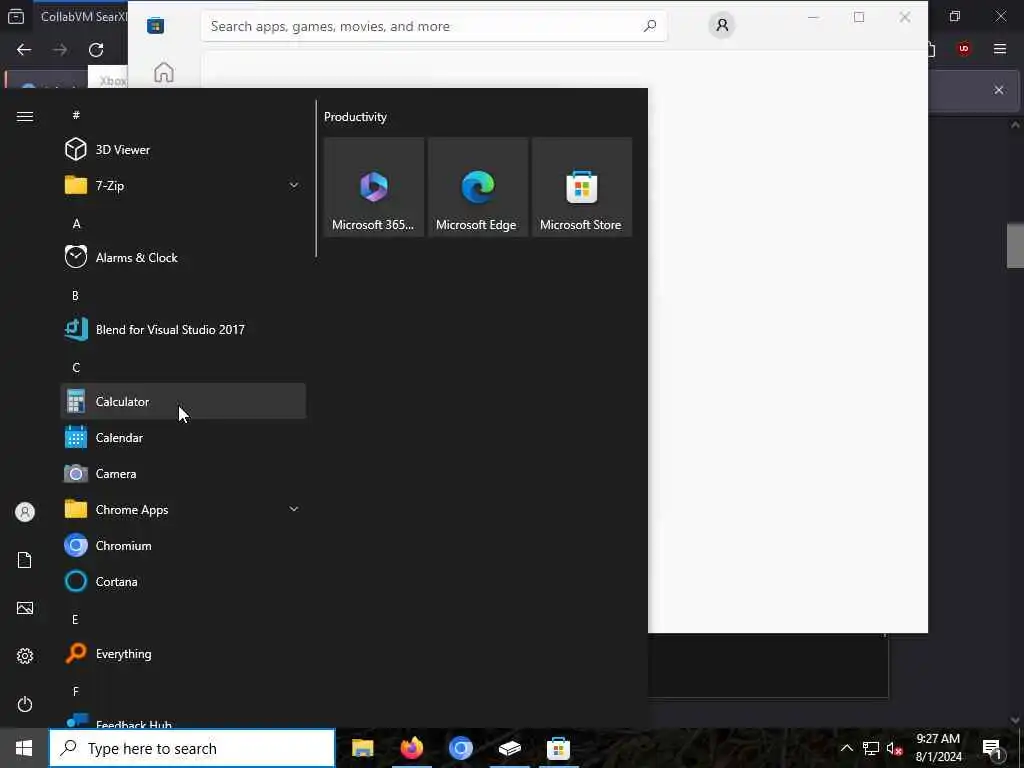Launch Alarms & Clock

183,257
